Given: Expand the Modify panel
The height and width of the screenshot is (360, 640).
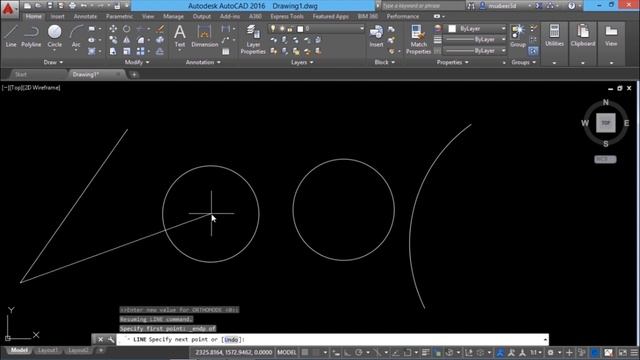Looking at the screenshot, I should [x=137, y=62].
